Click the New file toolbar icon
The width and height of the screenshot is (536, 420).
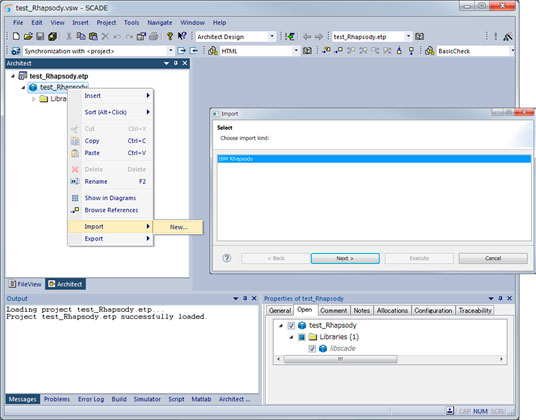point(16,36)
